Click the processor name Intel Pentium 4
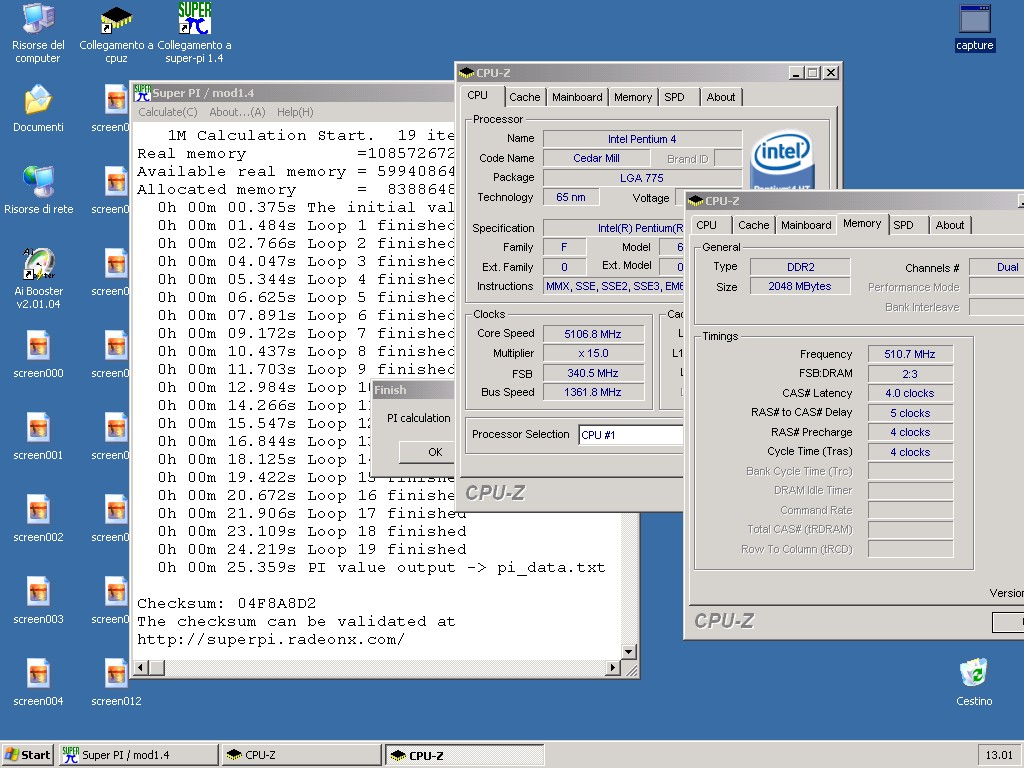Image resolution: width=1024 pixels, height=768 pixels. [642, 139]
